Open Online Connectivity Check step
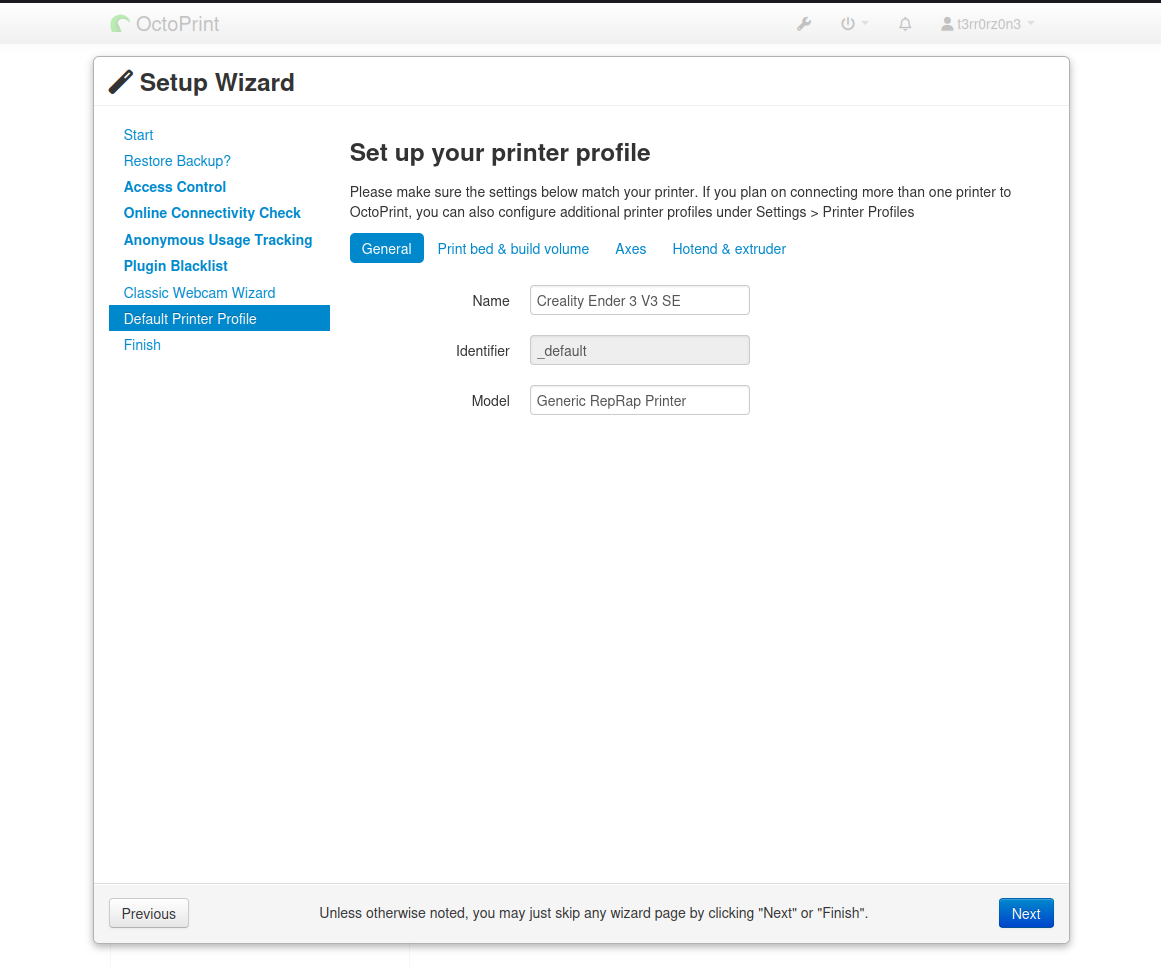This screenshot has width=1161, height=969. [212, 213]
